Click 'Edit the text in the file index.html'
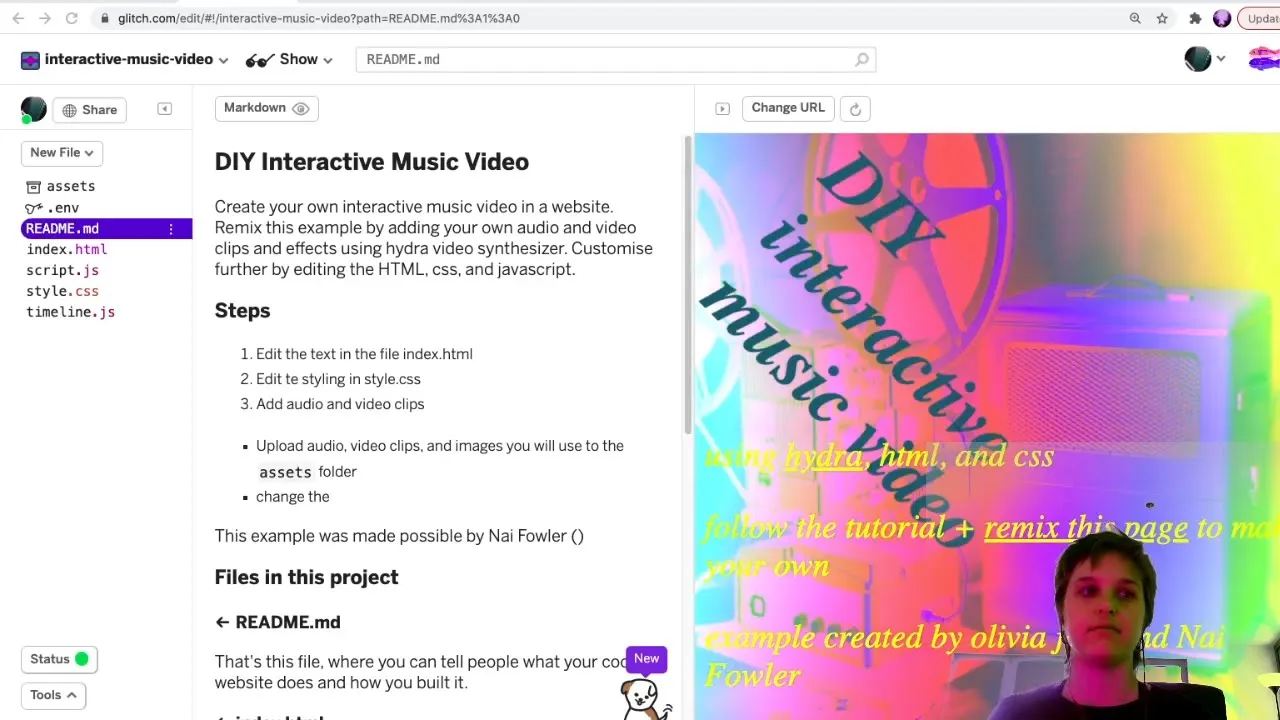The height and width of the screenshot is (720, 1280). click(364, 354)
